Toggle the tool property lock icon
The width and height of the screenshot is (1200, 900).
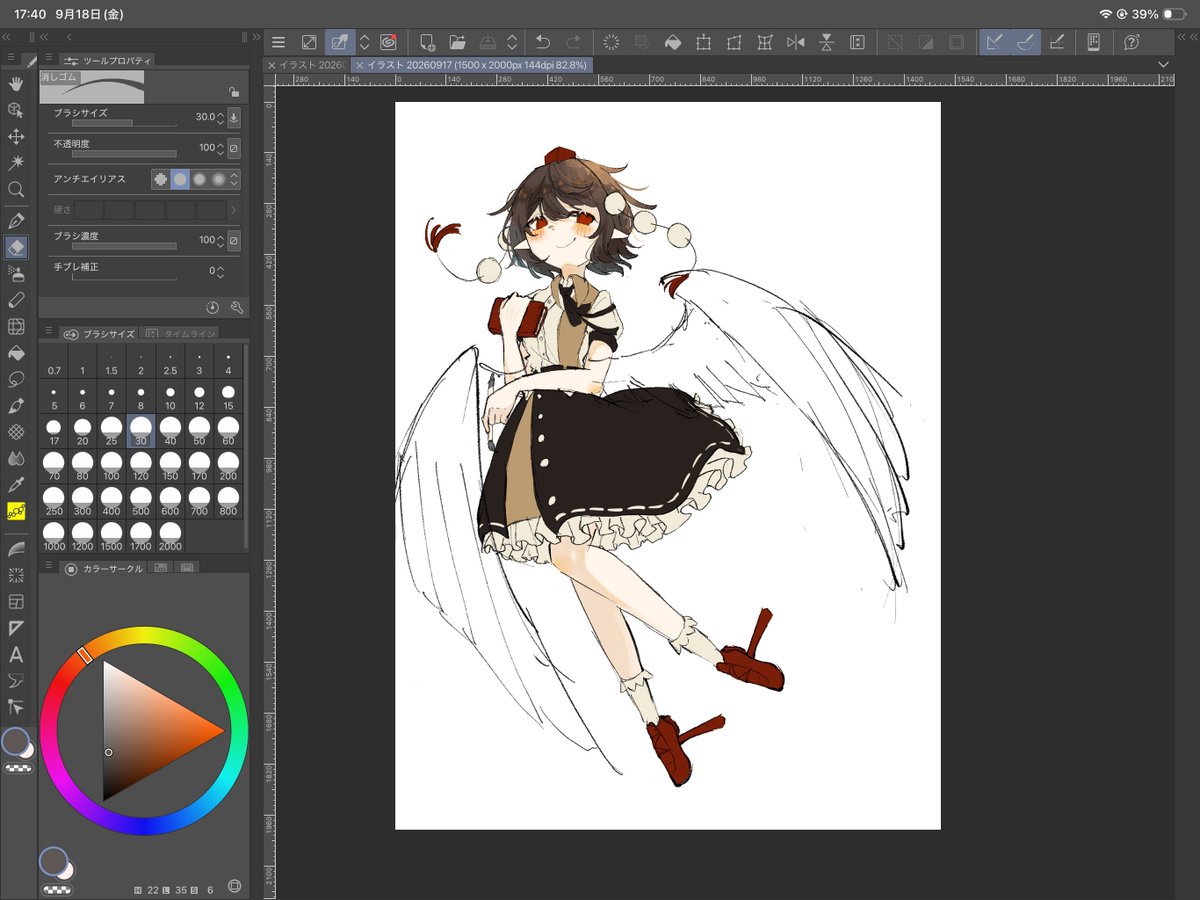(233, 92)
